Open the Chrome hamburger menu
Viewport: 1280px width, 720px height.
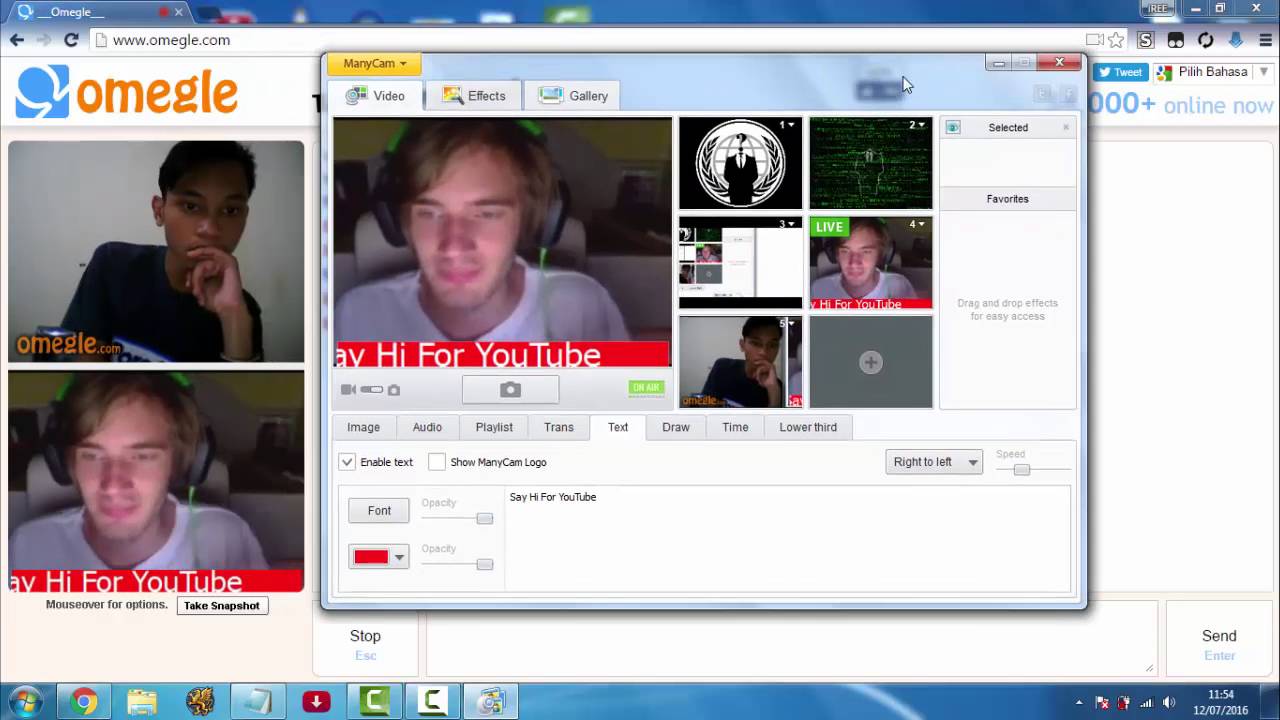pos(1264,40)
